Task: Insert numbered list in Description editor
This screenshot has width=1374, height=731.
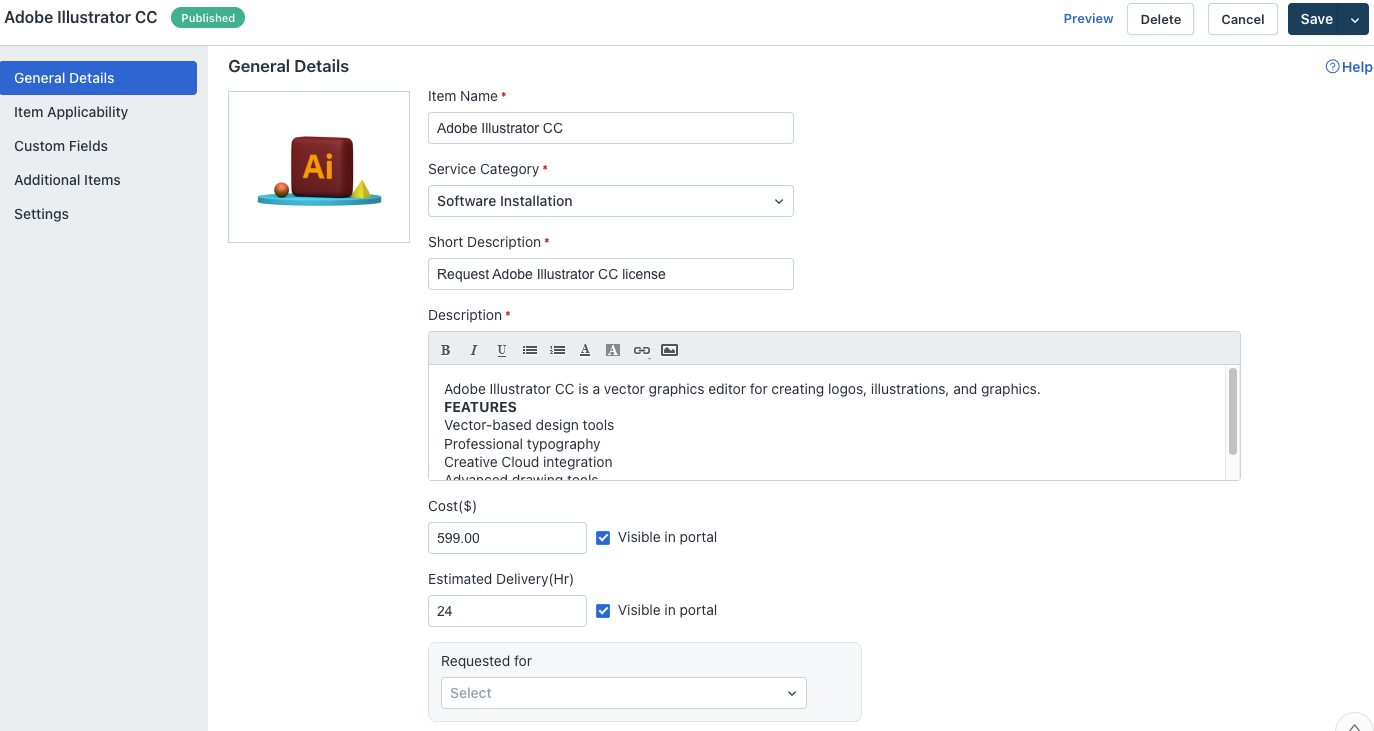Action: point(558,350)
